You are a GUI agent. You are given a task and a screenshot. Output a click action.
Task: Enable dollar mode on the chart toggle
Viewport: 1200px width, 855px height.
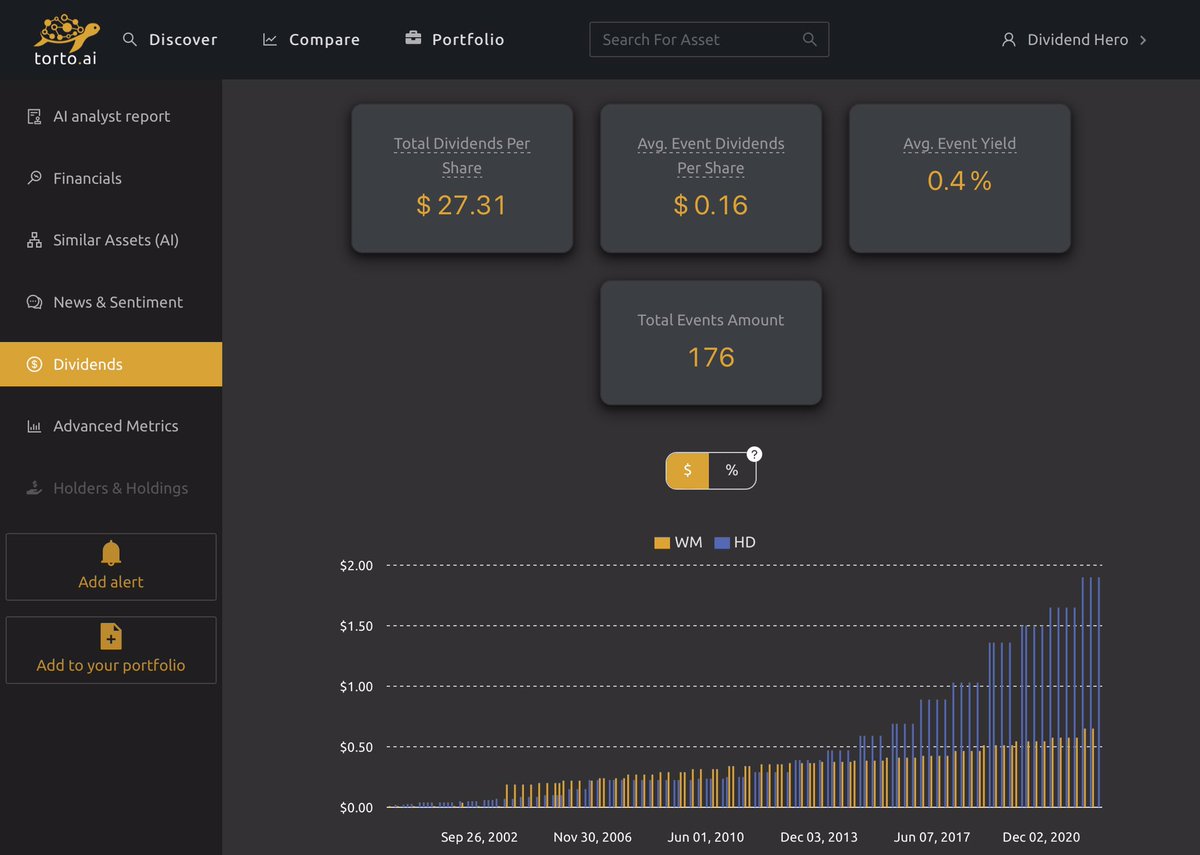pyautogui.click(x=687, y=470)
